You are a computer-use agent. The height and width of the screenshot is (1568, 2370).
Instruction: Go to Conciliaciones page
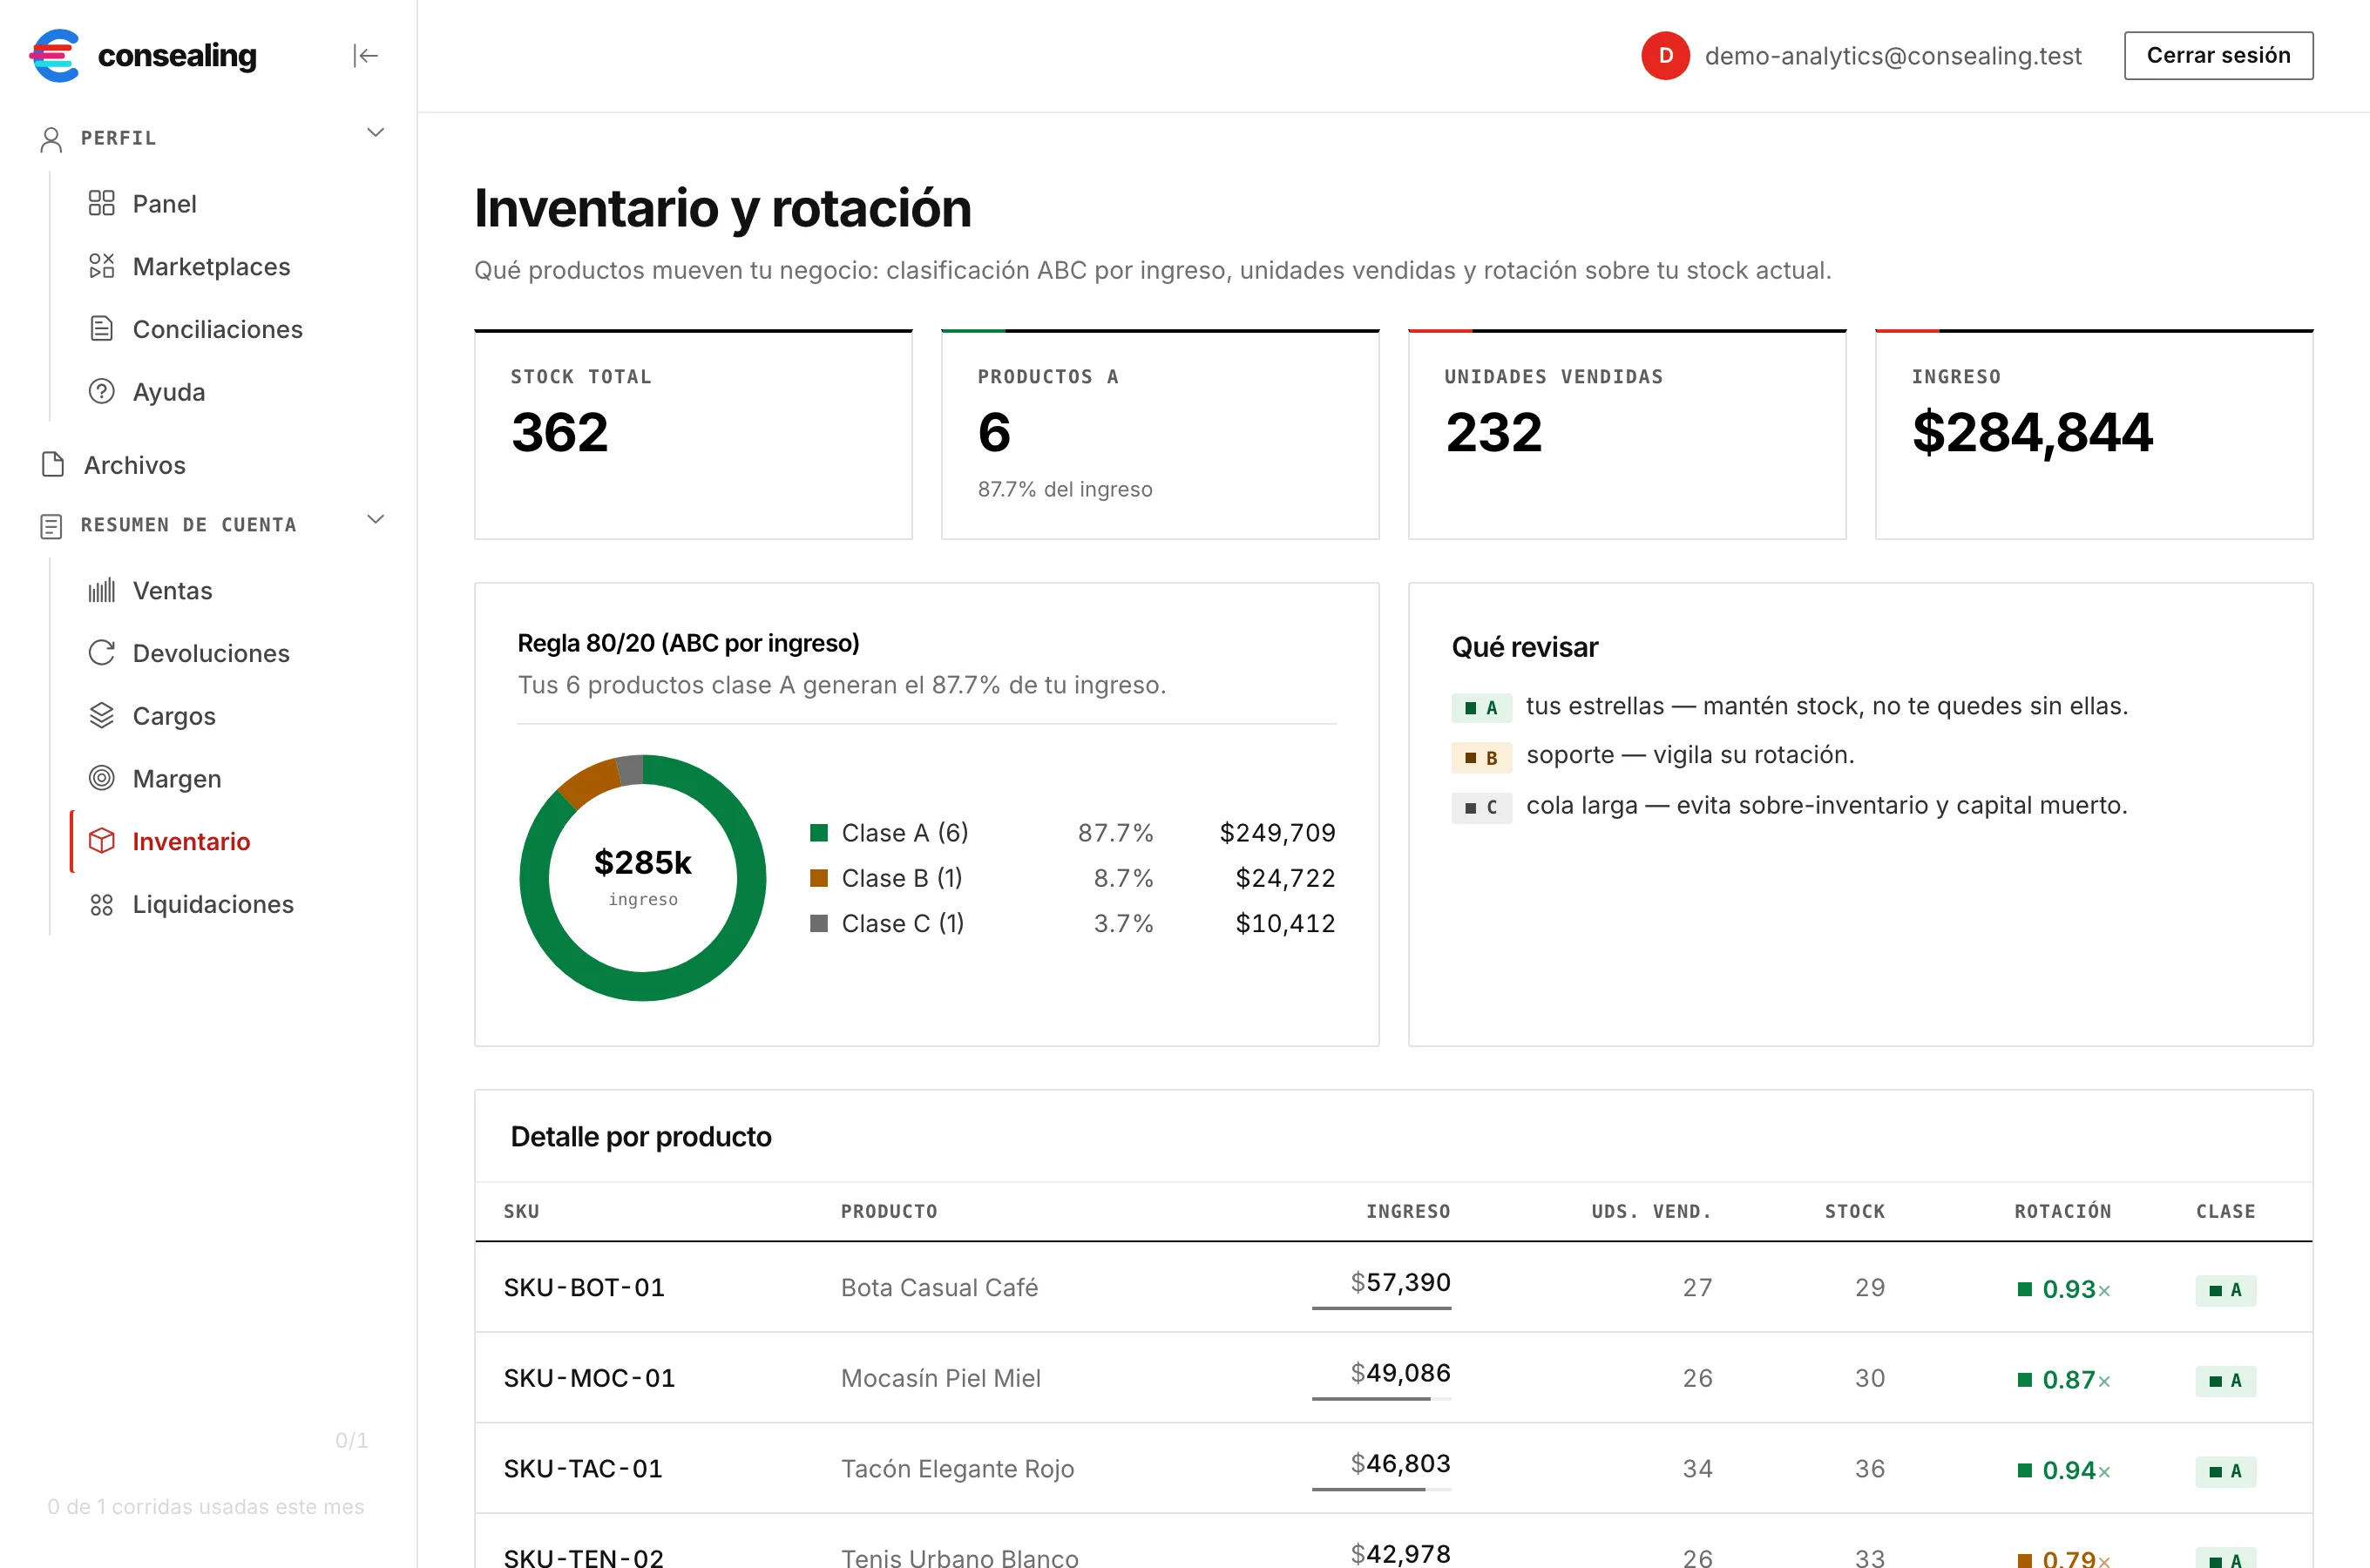pos(217,329)
